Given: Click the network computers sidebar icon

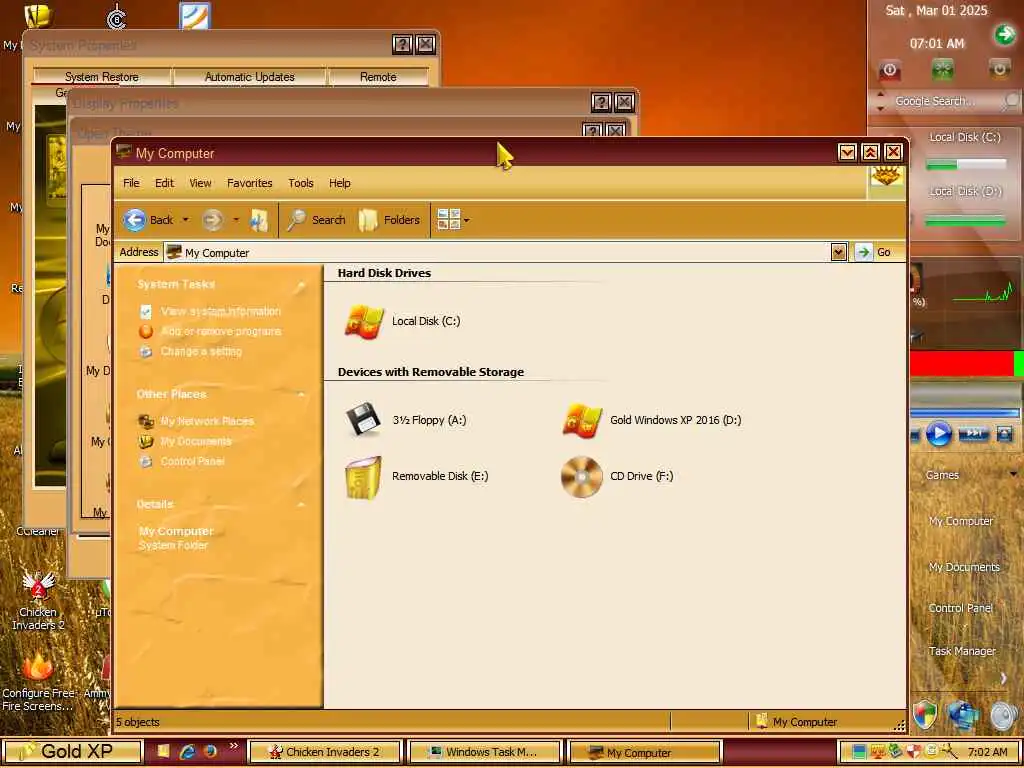Looking at the screenshot, I should click(963, 715).
